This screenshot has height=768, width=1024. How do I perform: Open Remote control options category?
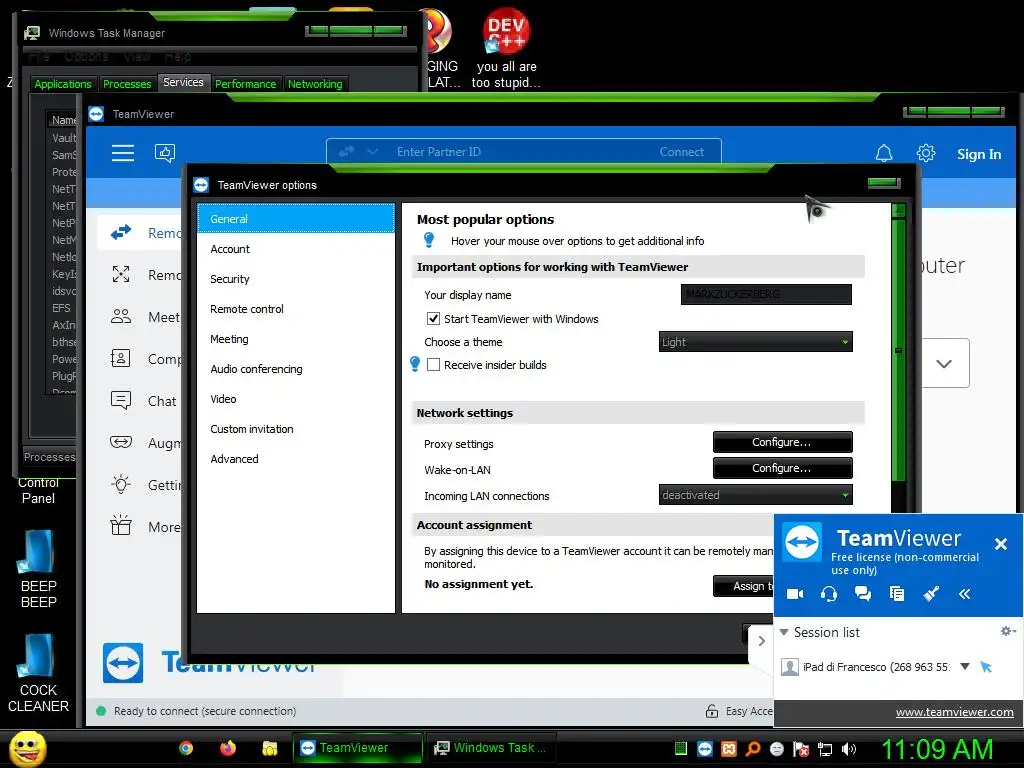tap(296, 309)
